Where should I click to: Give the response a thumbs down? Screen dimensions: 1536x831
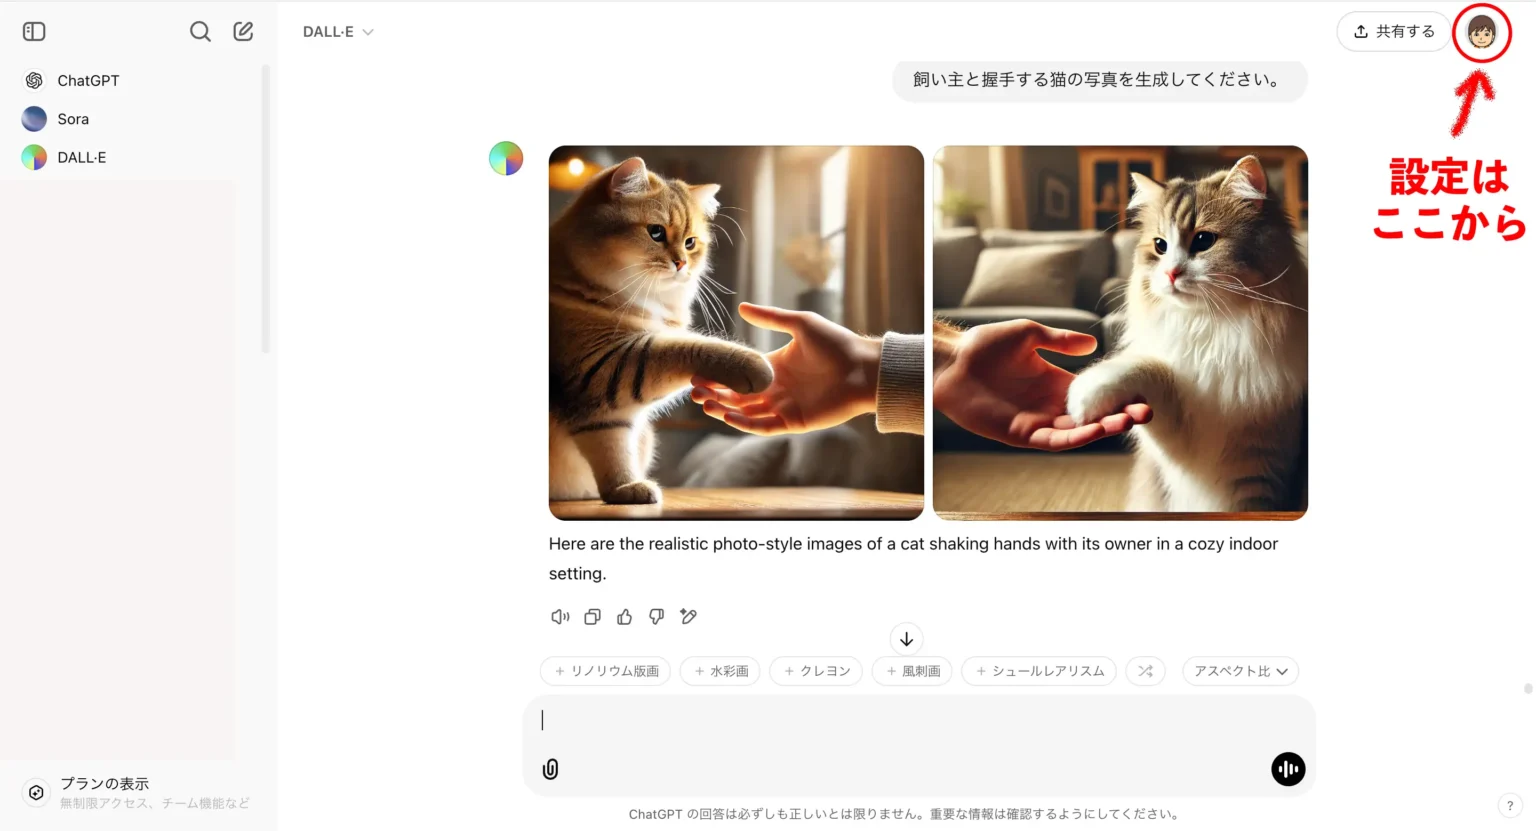coord(656,617)
